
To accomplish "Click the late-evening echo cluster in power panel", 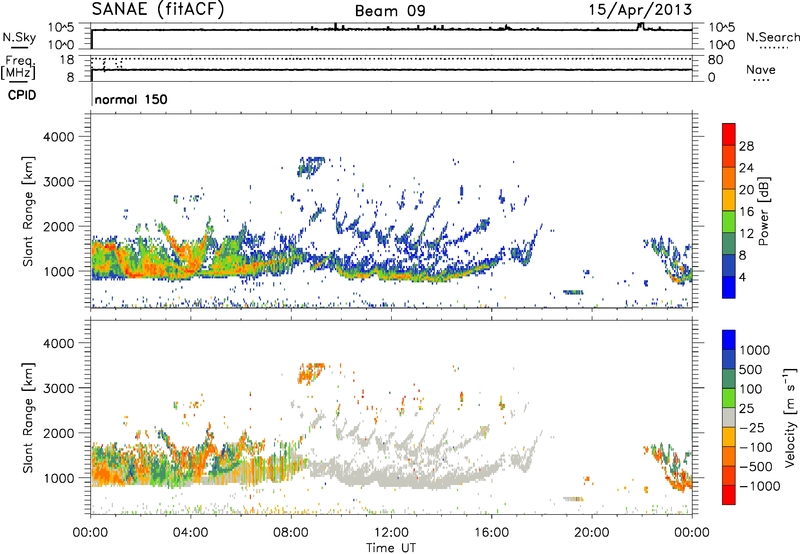I will coord(668,260).
